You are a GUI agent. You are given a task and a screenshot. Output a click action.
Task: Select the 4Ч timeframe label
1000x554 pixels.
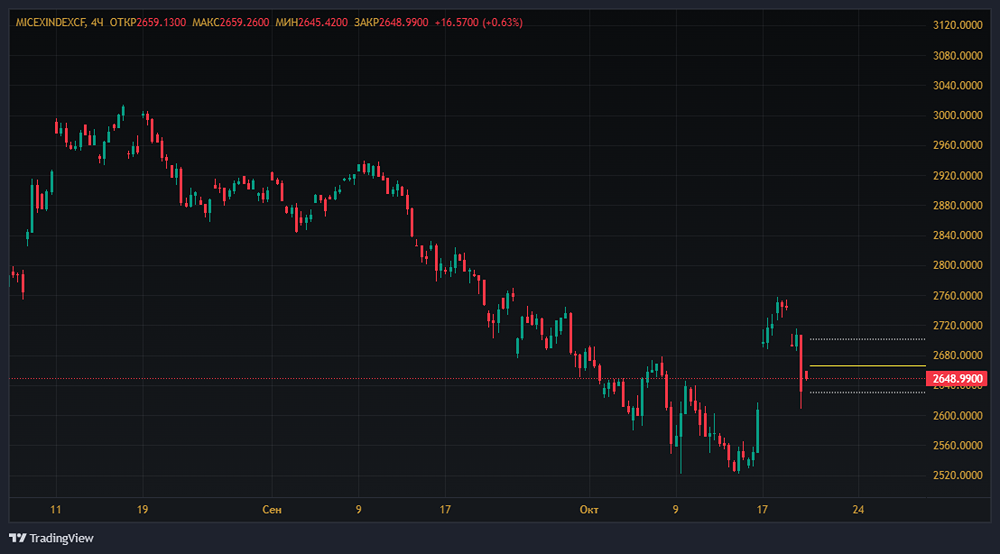pos(97,22)
